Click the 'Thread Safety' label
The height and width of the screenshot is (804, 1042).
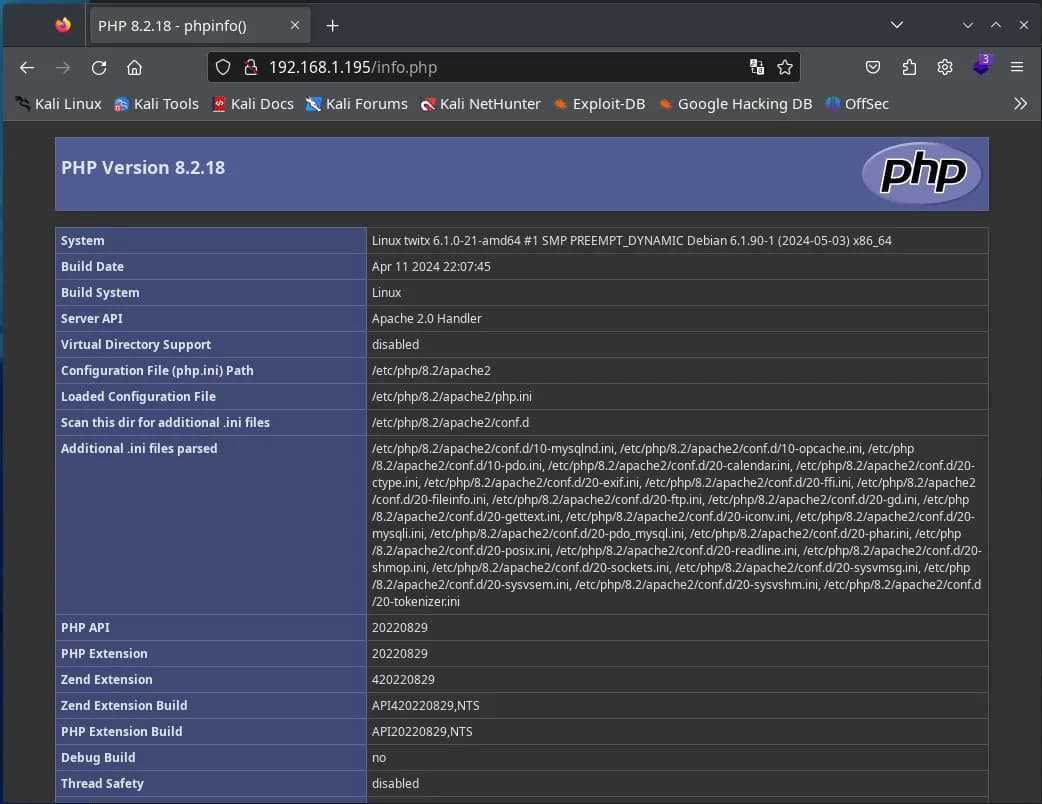coord(102,783)
